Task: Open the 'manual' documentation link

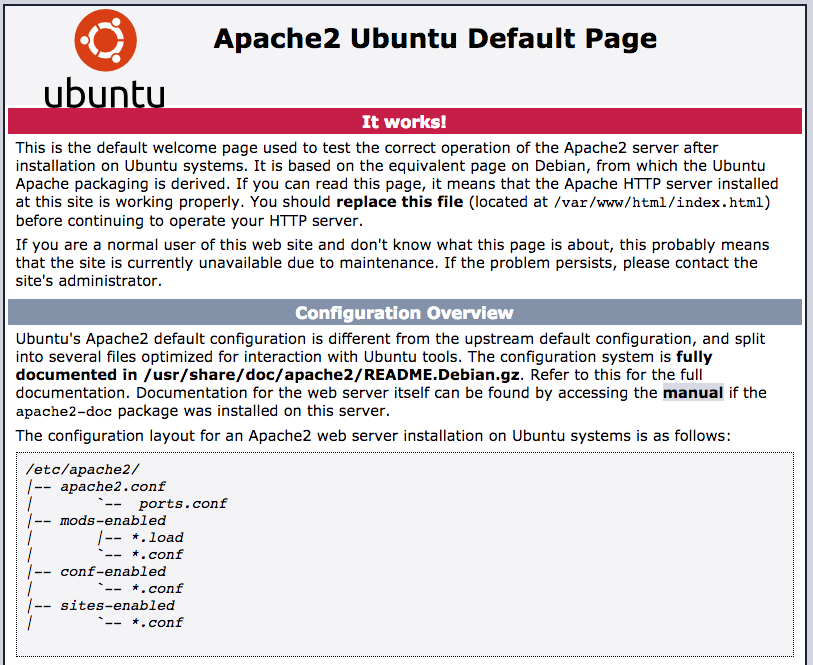Action: 693,393
